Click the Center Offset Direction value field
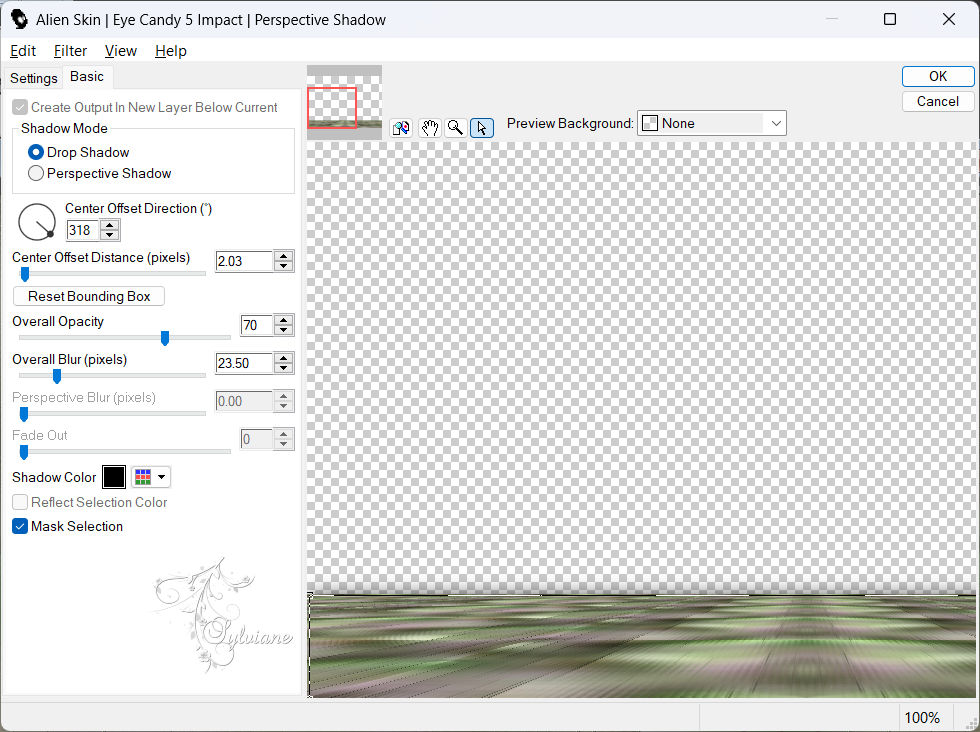This screenshot has height=732, width=980. (82, 230)
